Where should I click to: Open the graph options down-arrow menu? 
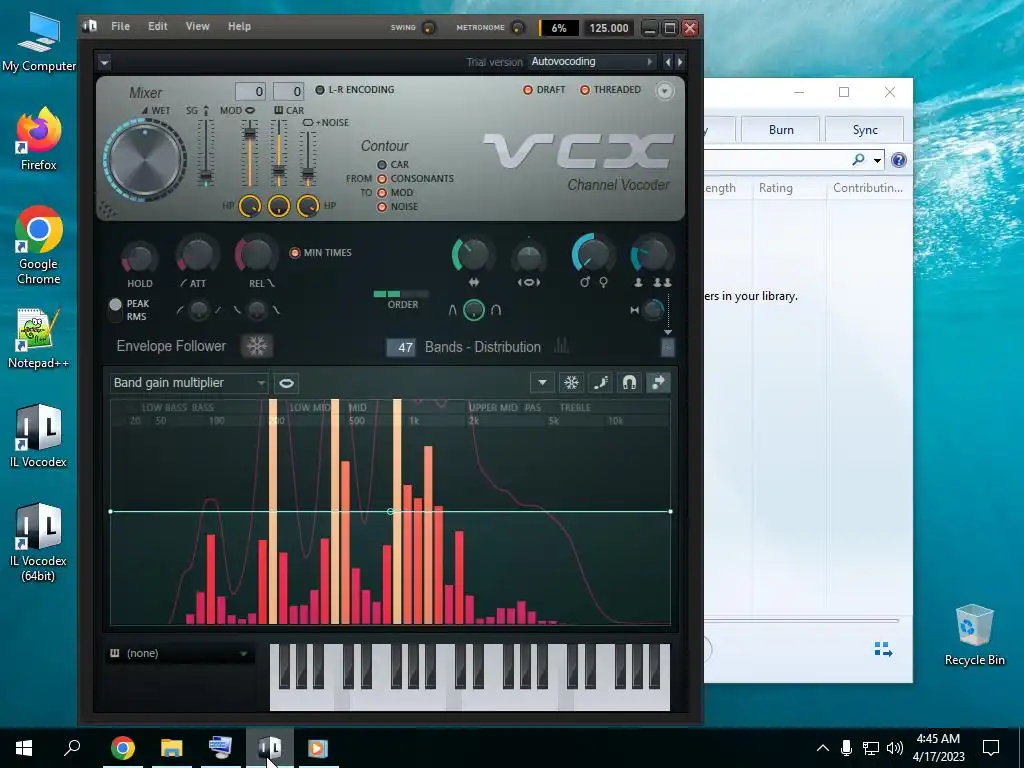pyautogui.click(x=542, y=383)
